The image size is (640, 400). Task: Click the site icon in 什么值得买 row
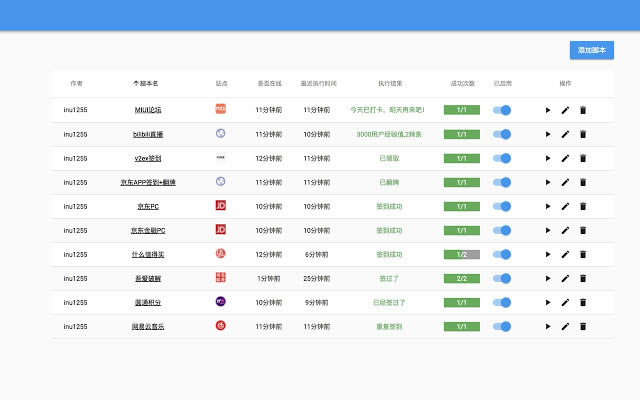tap(220, 253)
